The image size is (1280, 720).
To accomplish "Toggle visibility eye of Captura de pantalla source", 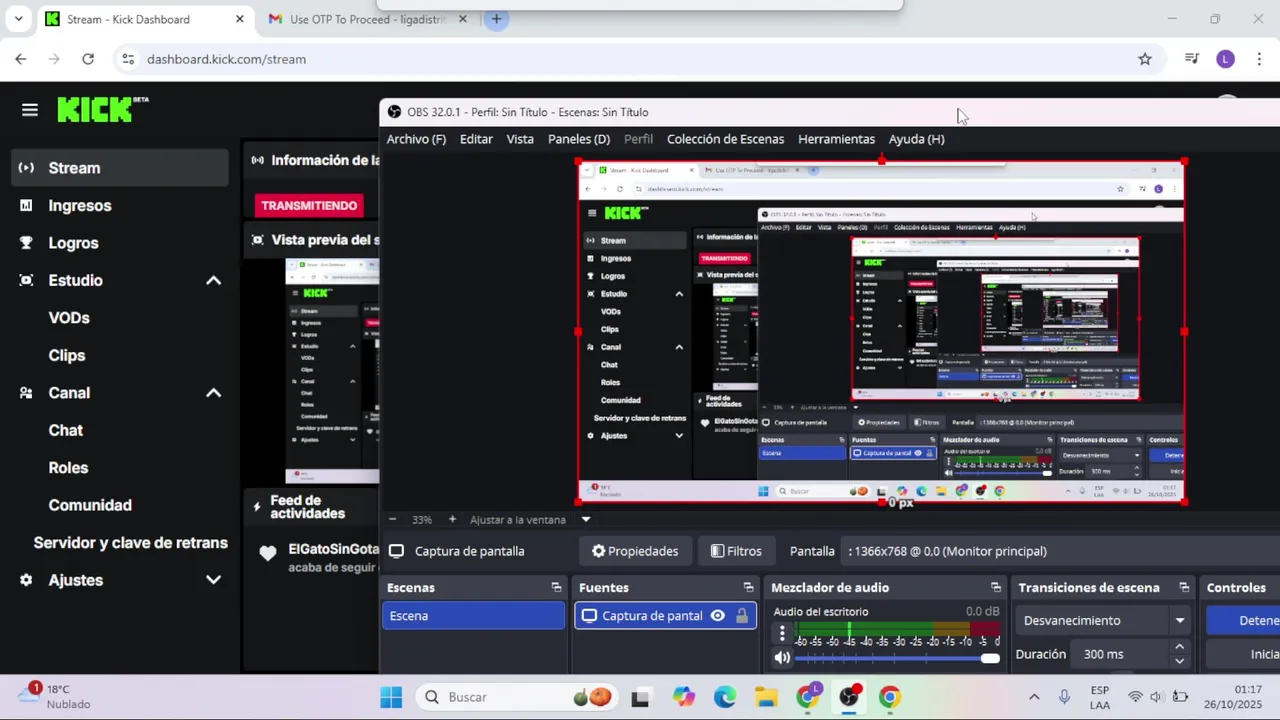I will pos(718,616).
